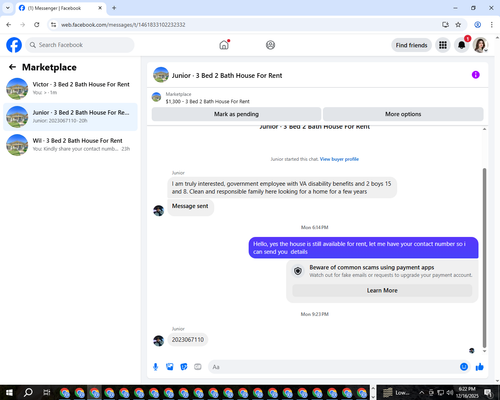The width and height of the screenshot is (500, 400).
Task: Open the account profile picture menu
Action: click(x=480, y=45)
